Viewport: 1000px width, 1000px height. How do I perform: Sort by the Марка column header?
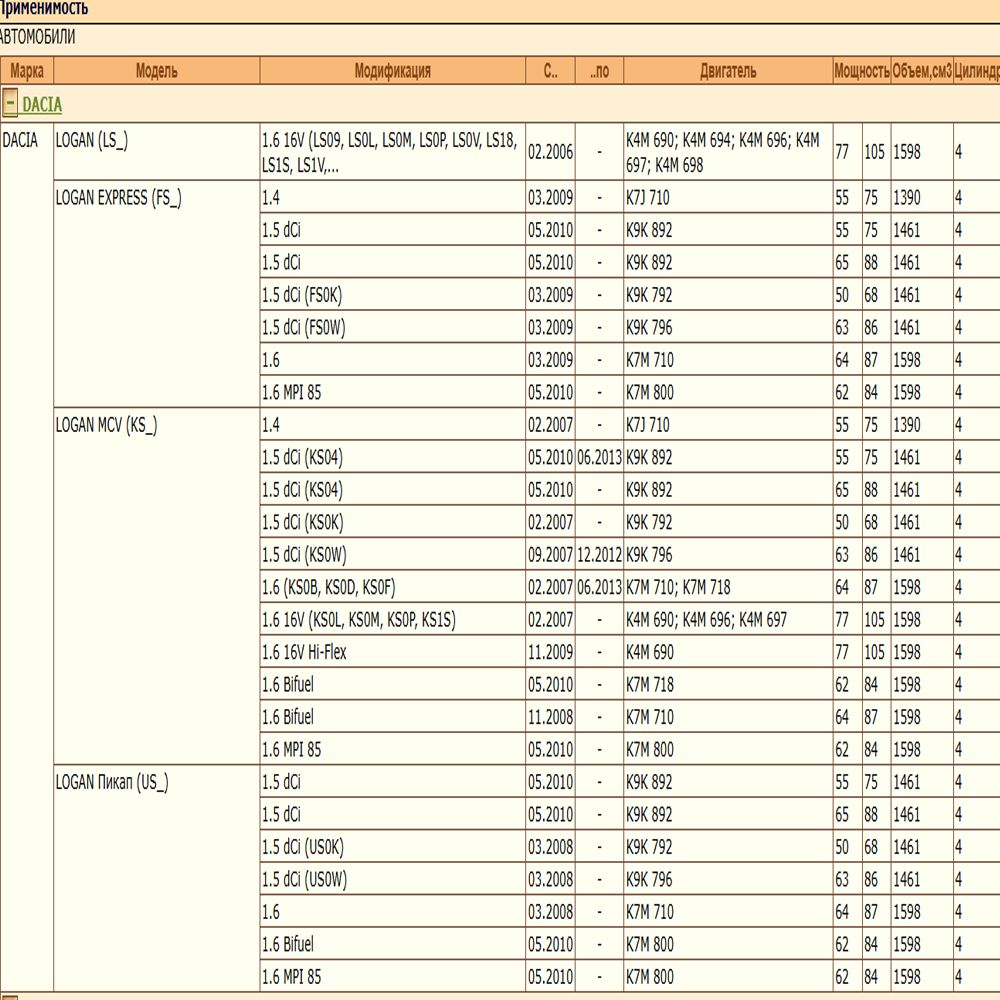tap(27, 70)
